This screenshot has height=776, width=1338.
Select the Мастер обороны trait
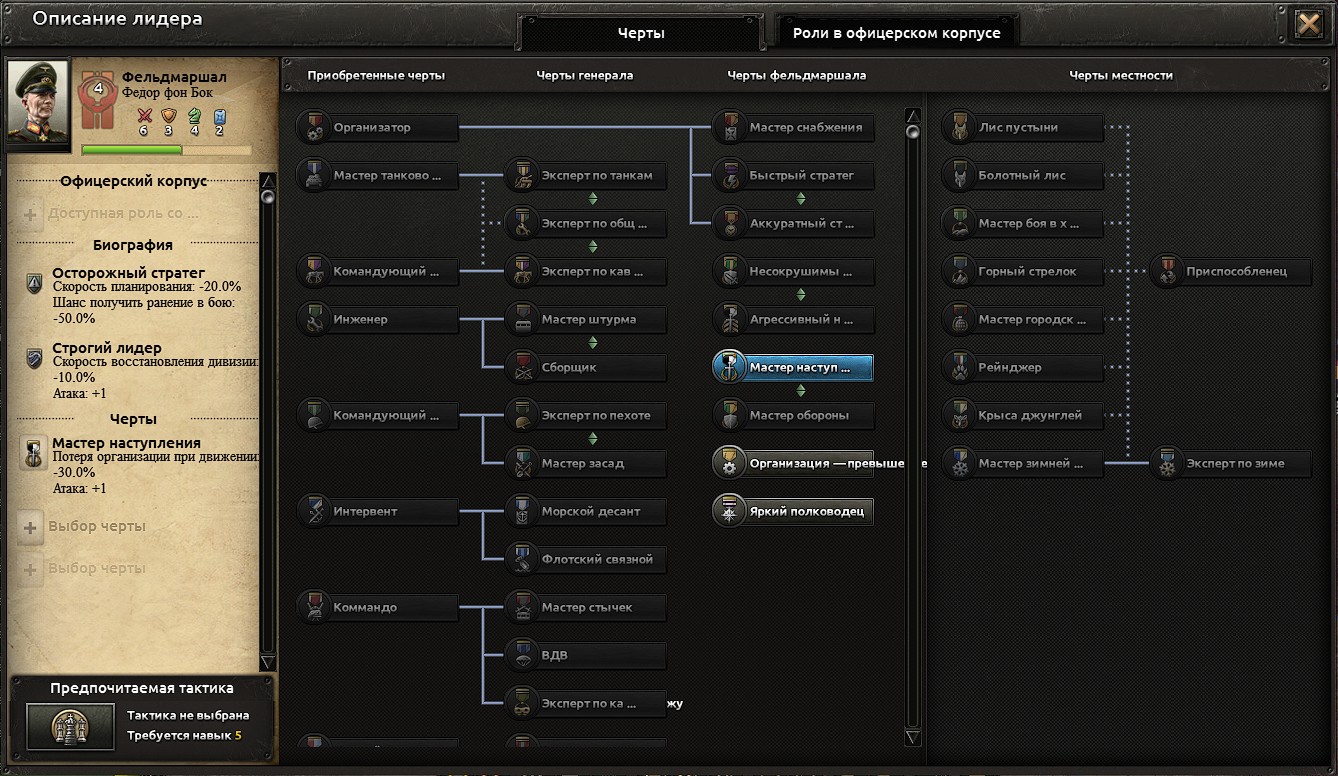click(794, 415)
